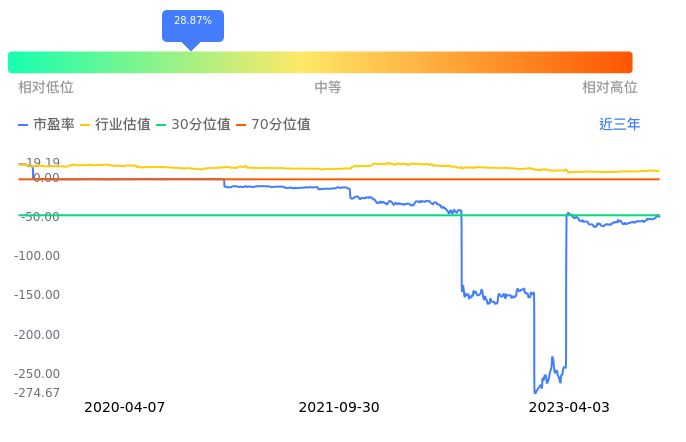This screenshot has width=686, height=442.
Task: Toggle the 30分位值 legend item
Action: (194, 125)
